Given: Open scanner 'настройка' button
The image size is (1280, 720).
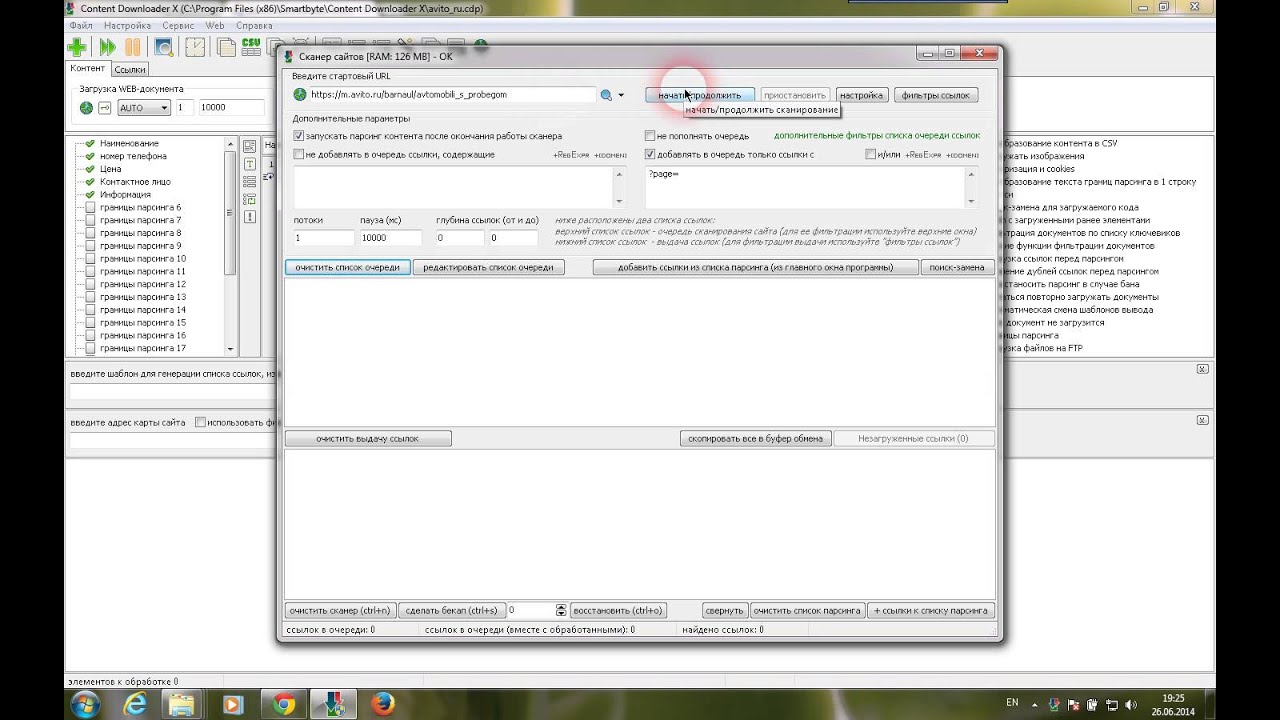Looking at the screenshot, I should tap(861, 95).
